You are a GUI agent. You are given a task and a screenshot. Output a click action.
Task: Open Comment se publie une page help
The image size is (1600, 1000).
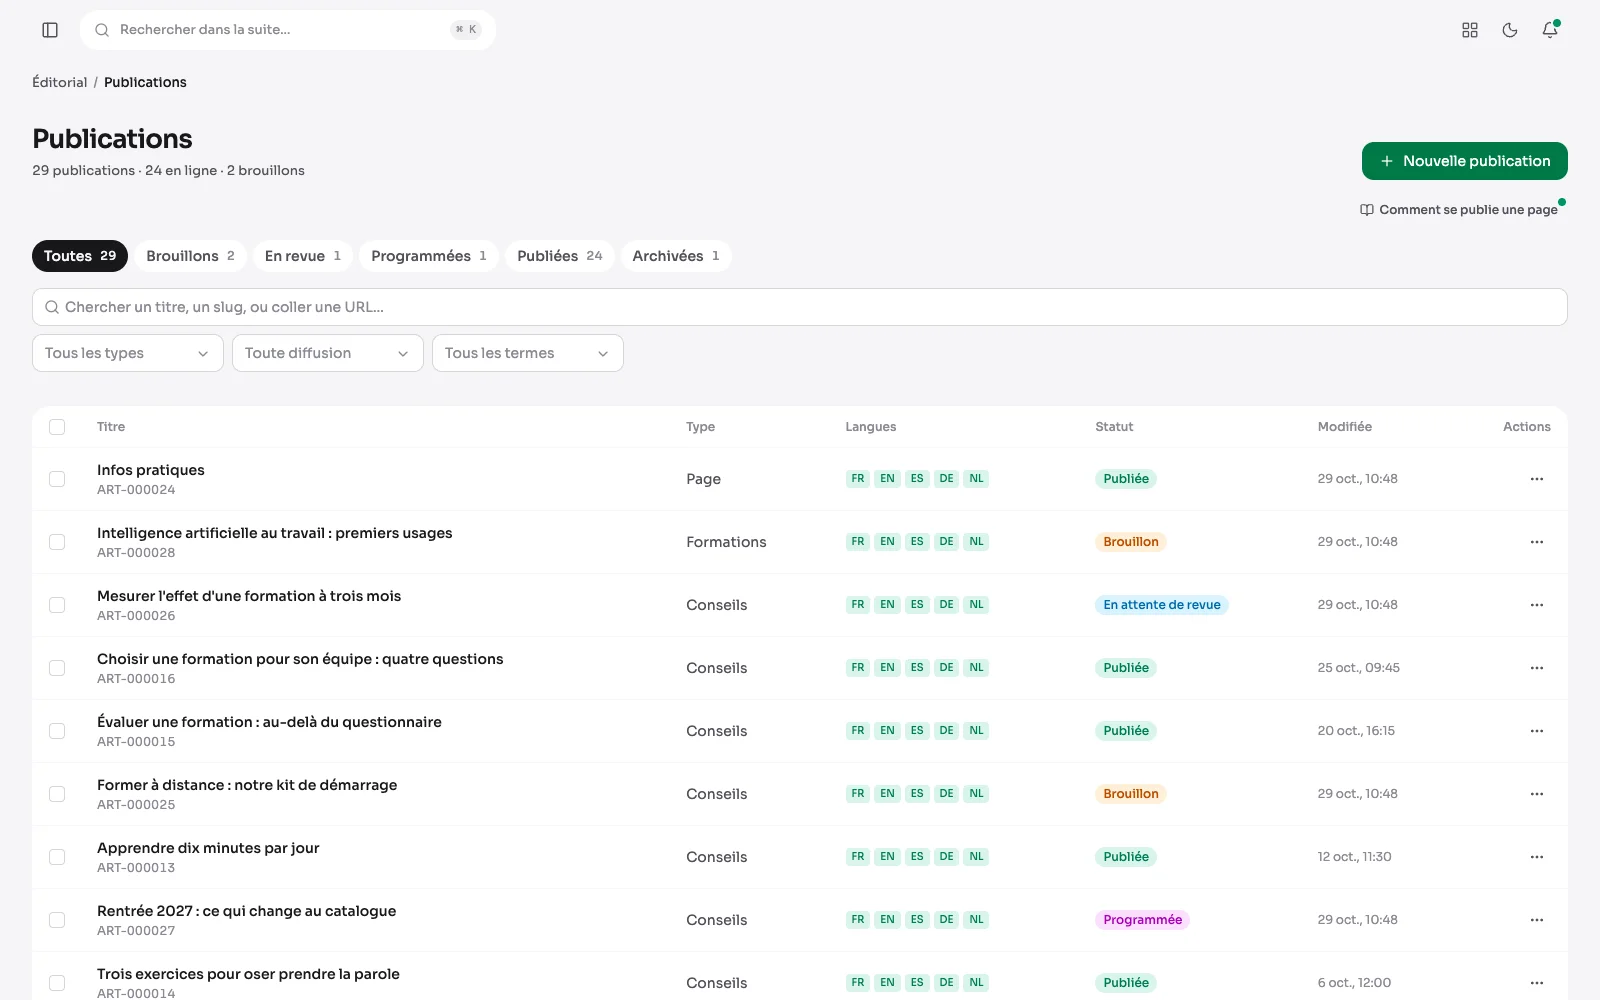pos(1459,210)
